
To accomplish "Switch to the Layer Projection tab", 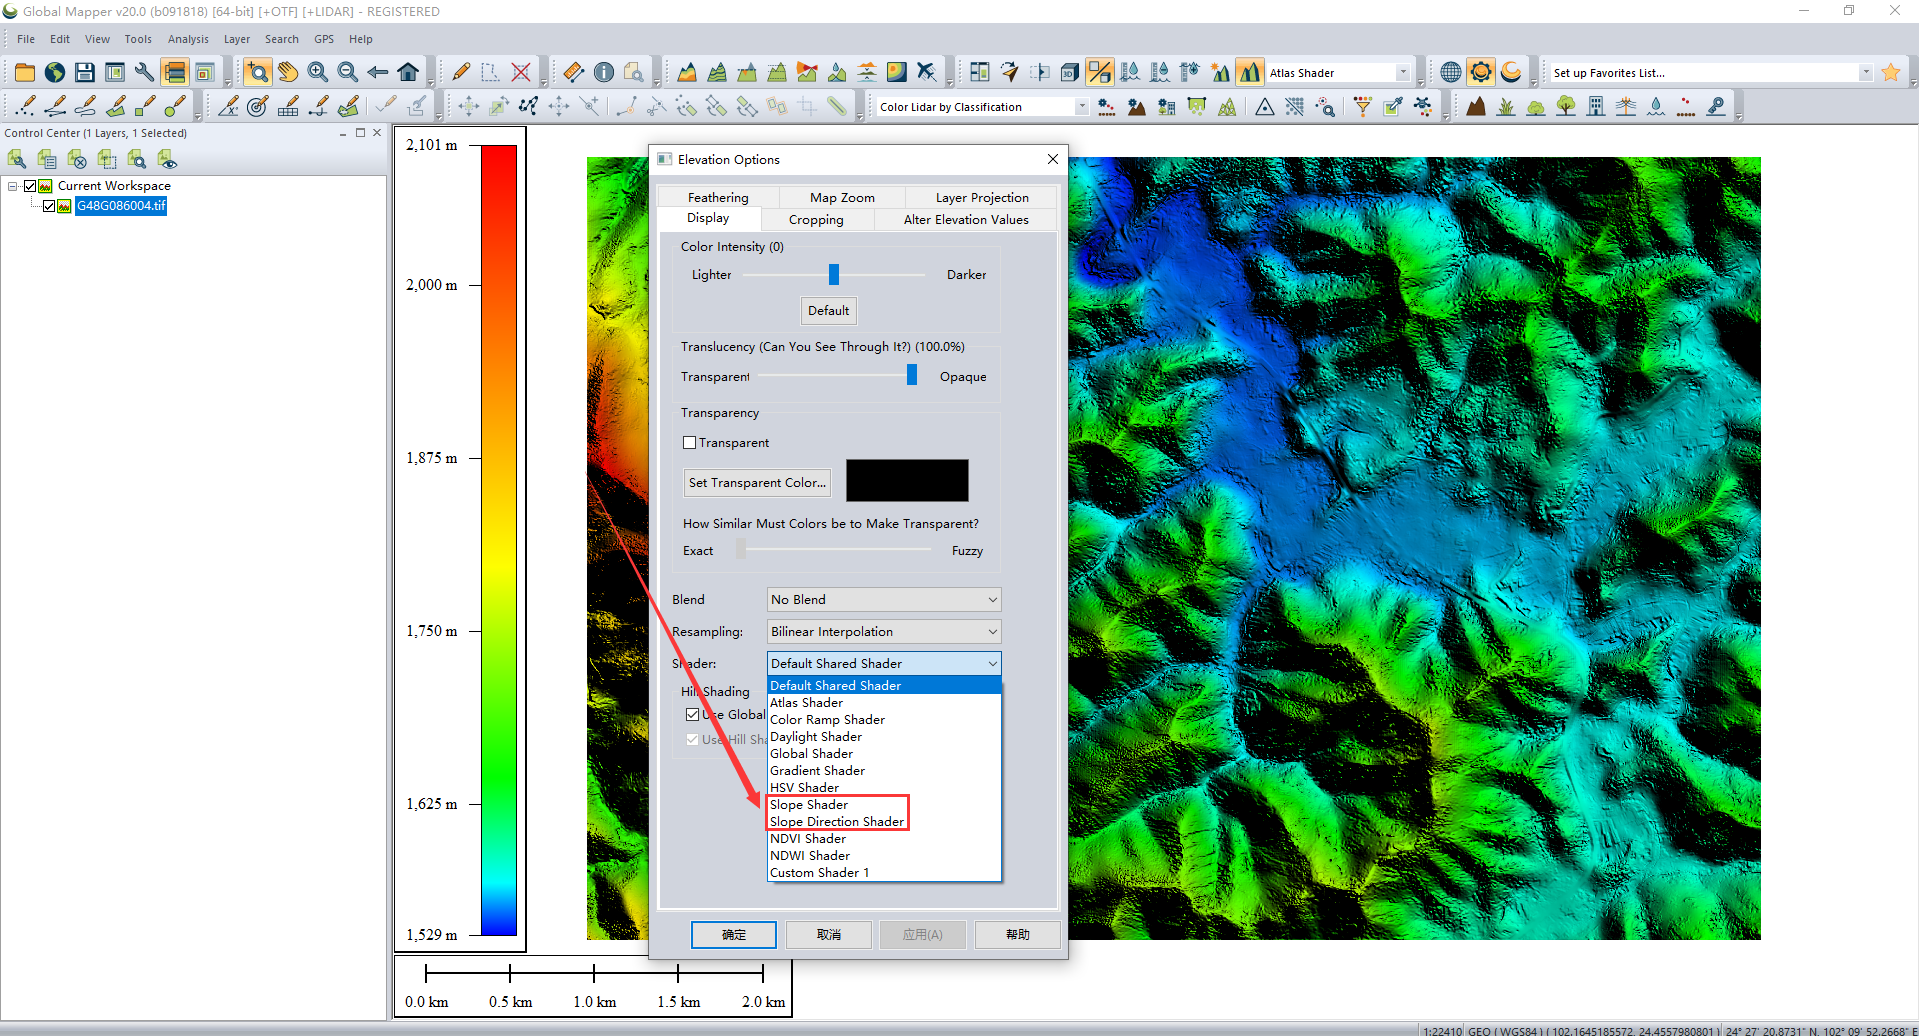I will pyautogui.click(x=982, y=198).
